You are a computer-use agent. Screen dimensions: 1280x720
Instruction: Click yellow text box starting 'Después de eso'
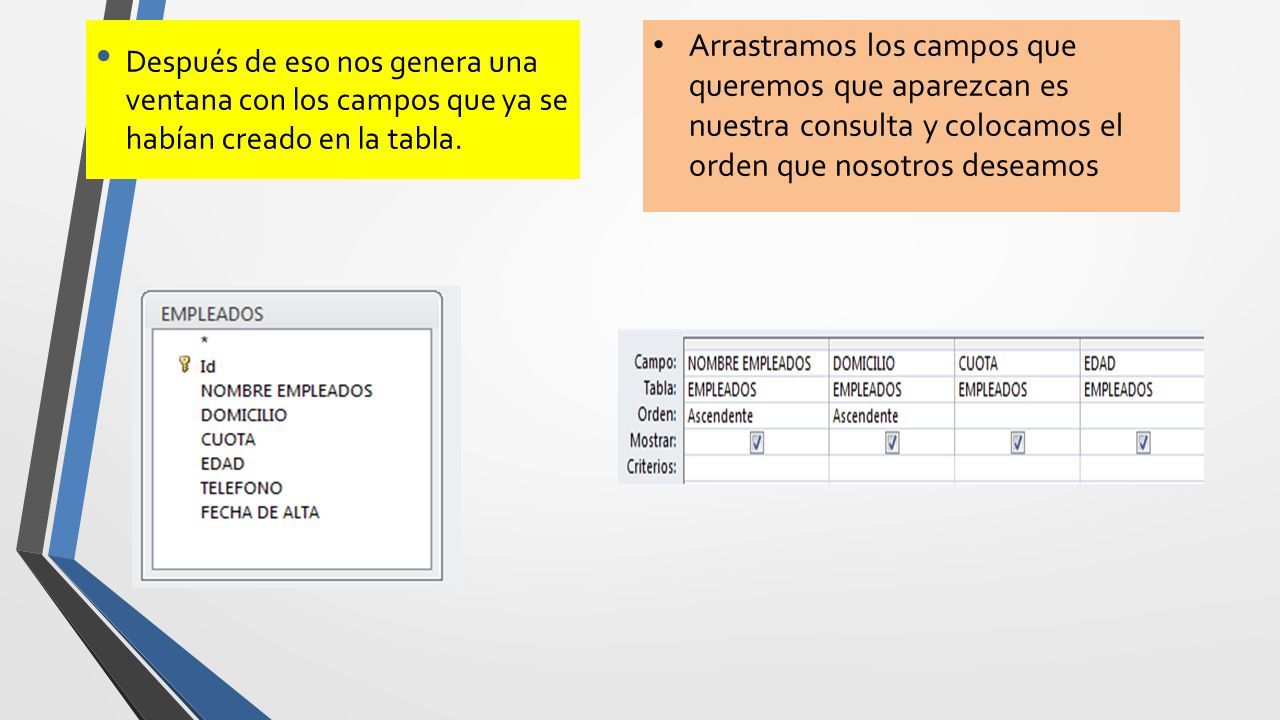click(x=333, y=100)
